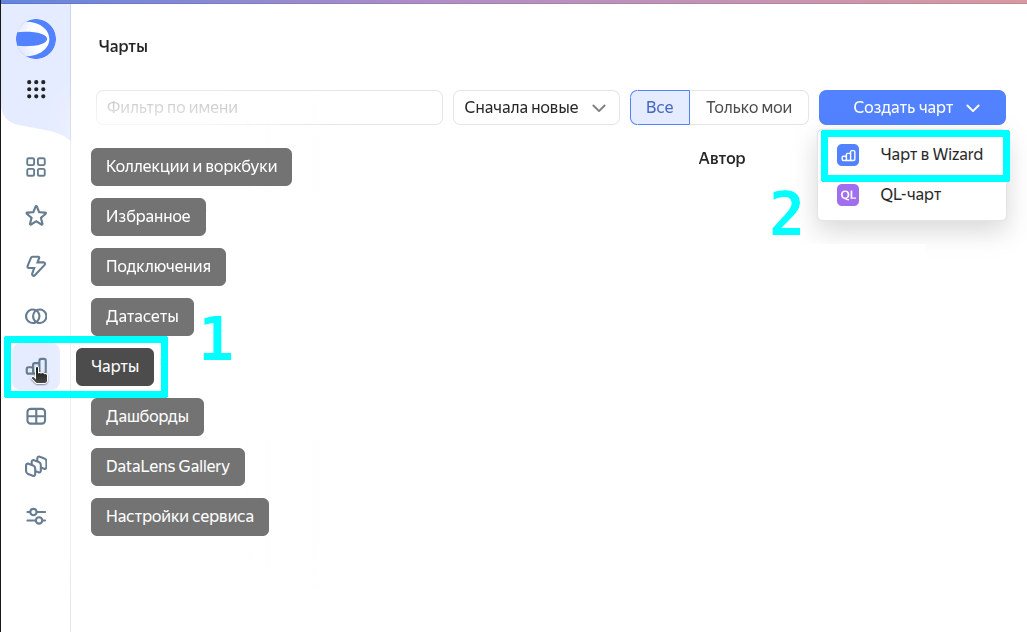This screenshot has width=1027, height=632.
Task: Expand the 'Создать чарт' dropdown button
Action: [x=912, y=108]
